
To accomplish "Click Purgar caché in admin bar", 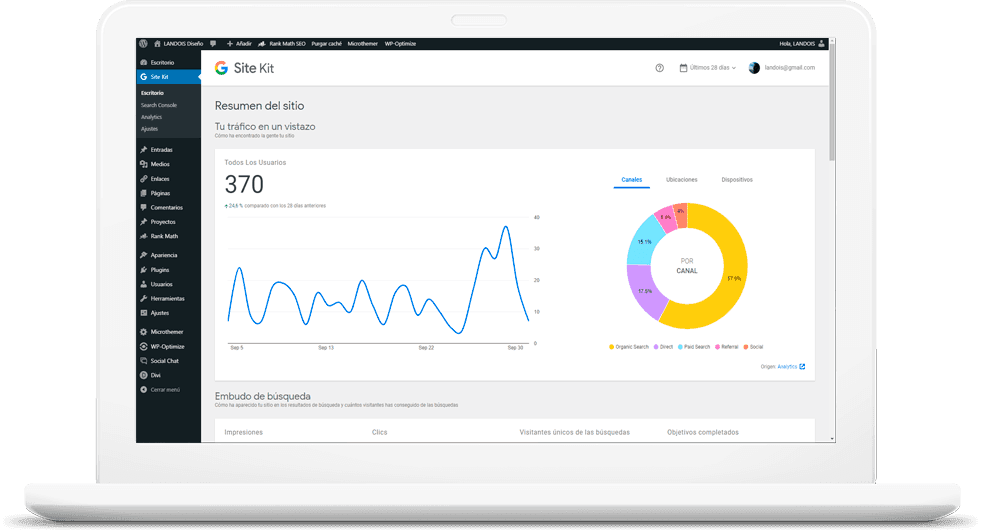I will pyautogui.click(x=327, y=44).
